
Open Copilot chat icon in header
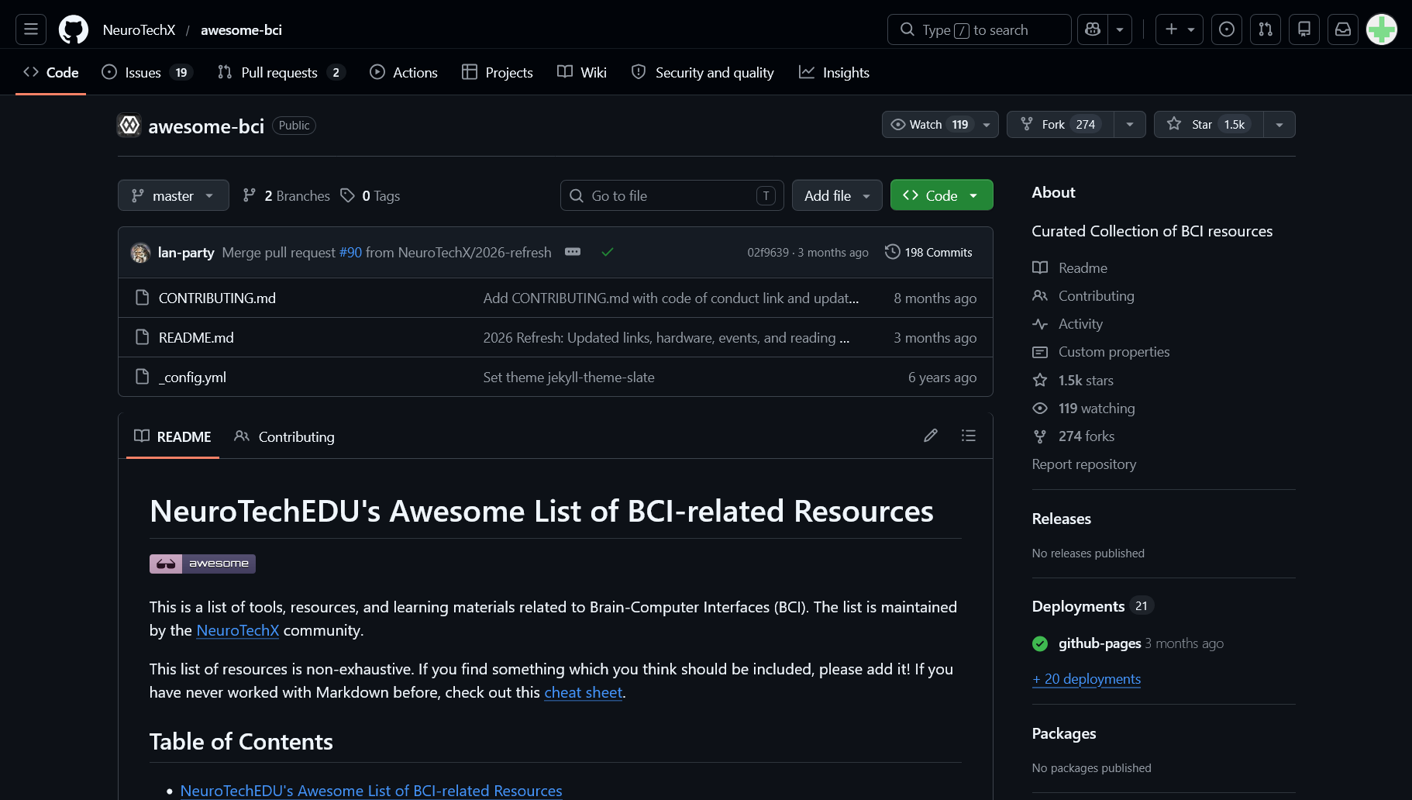[x=1093, y=30]
